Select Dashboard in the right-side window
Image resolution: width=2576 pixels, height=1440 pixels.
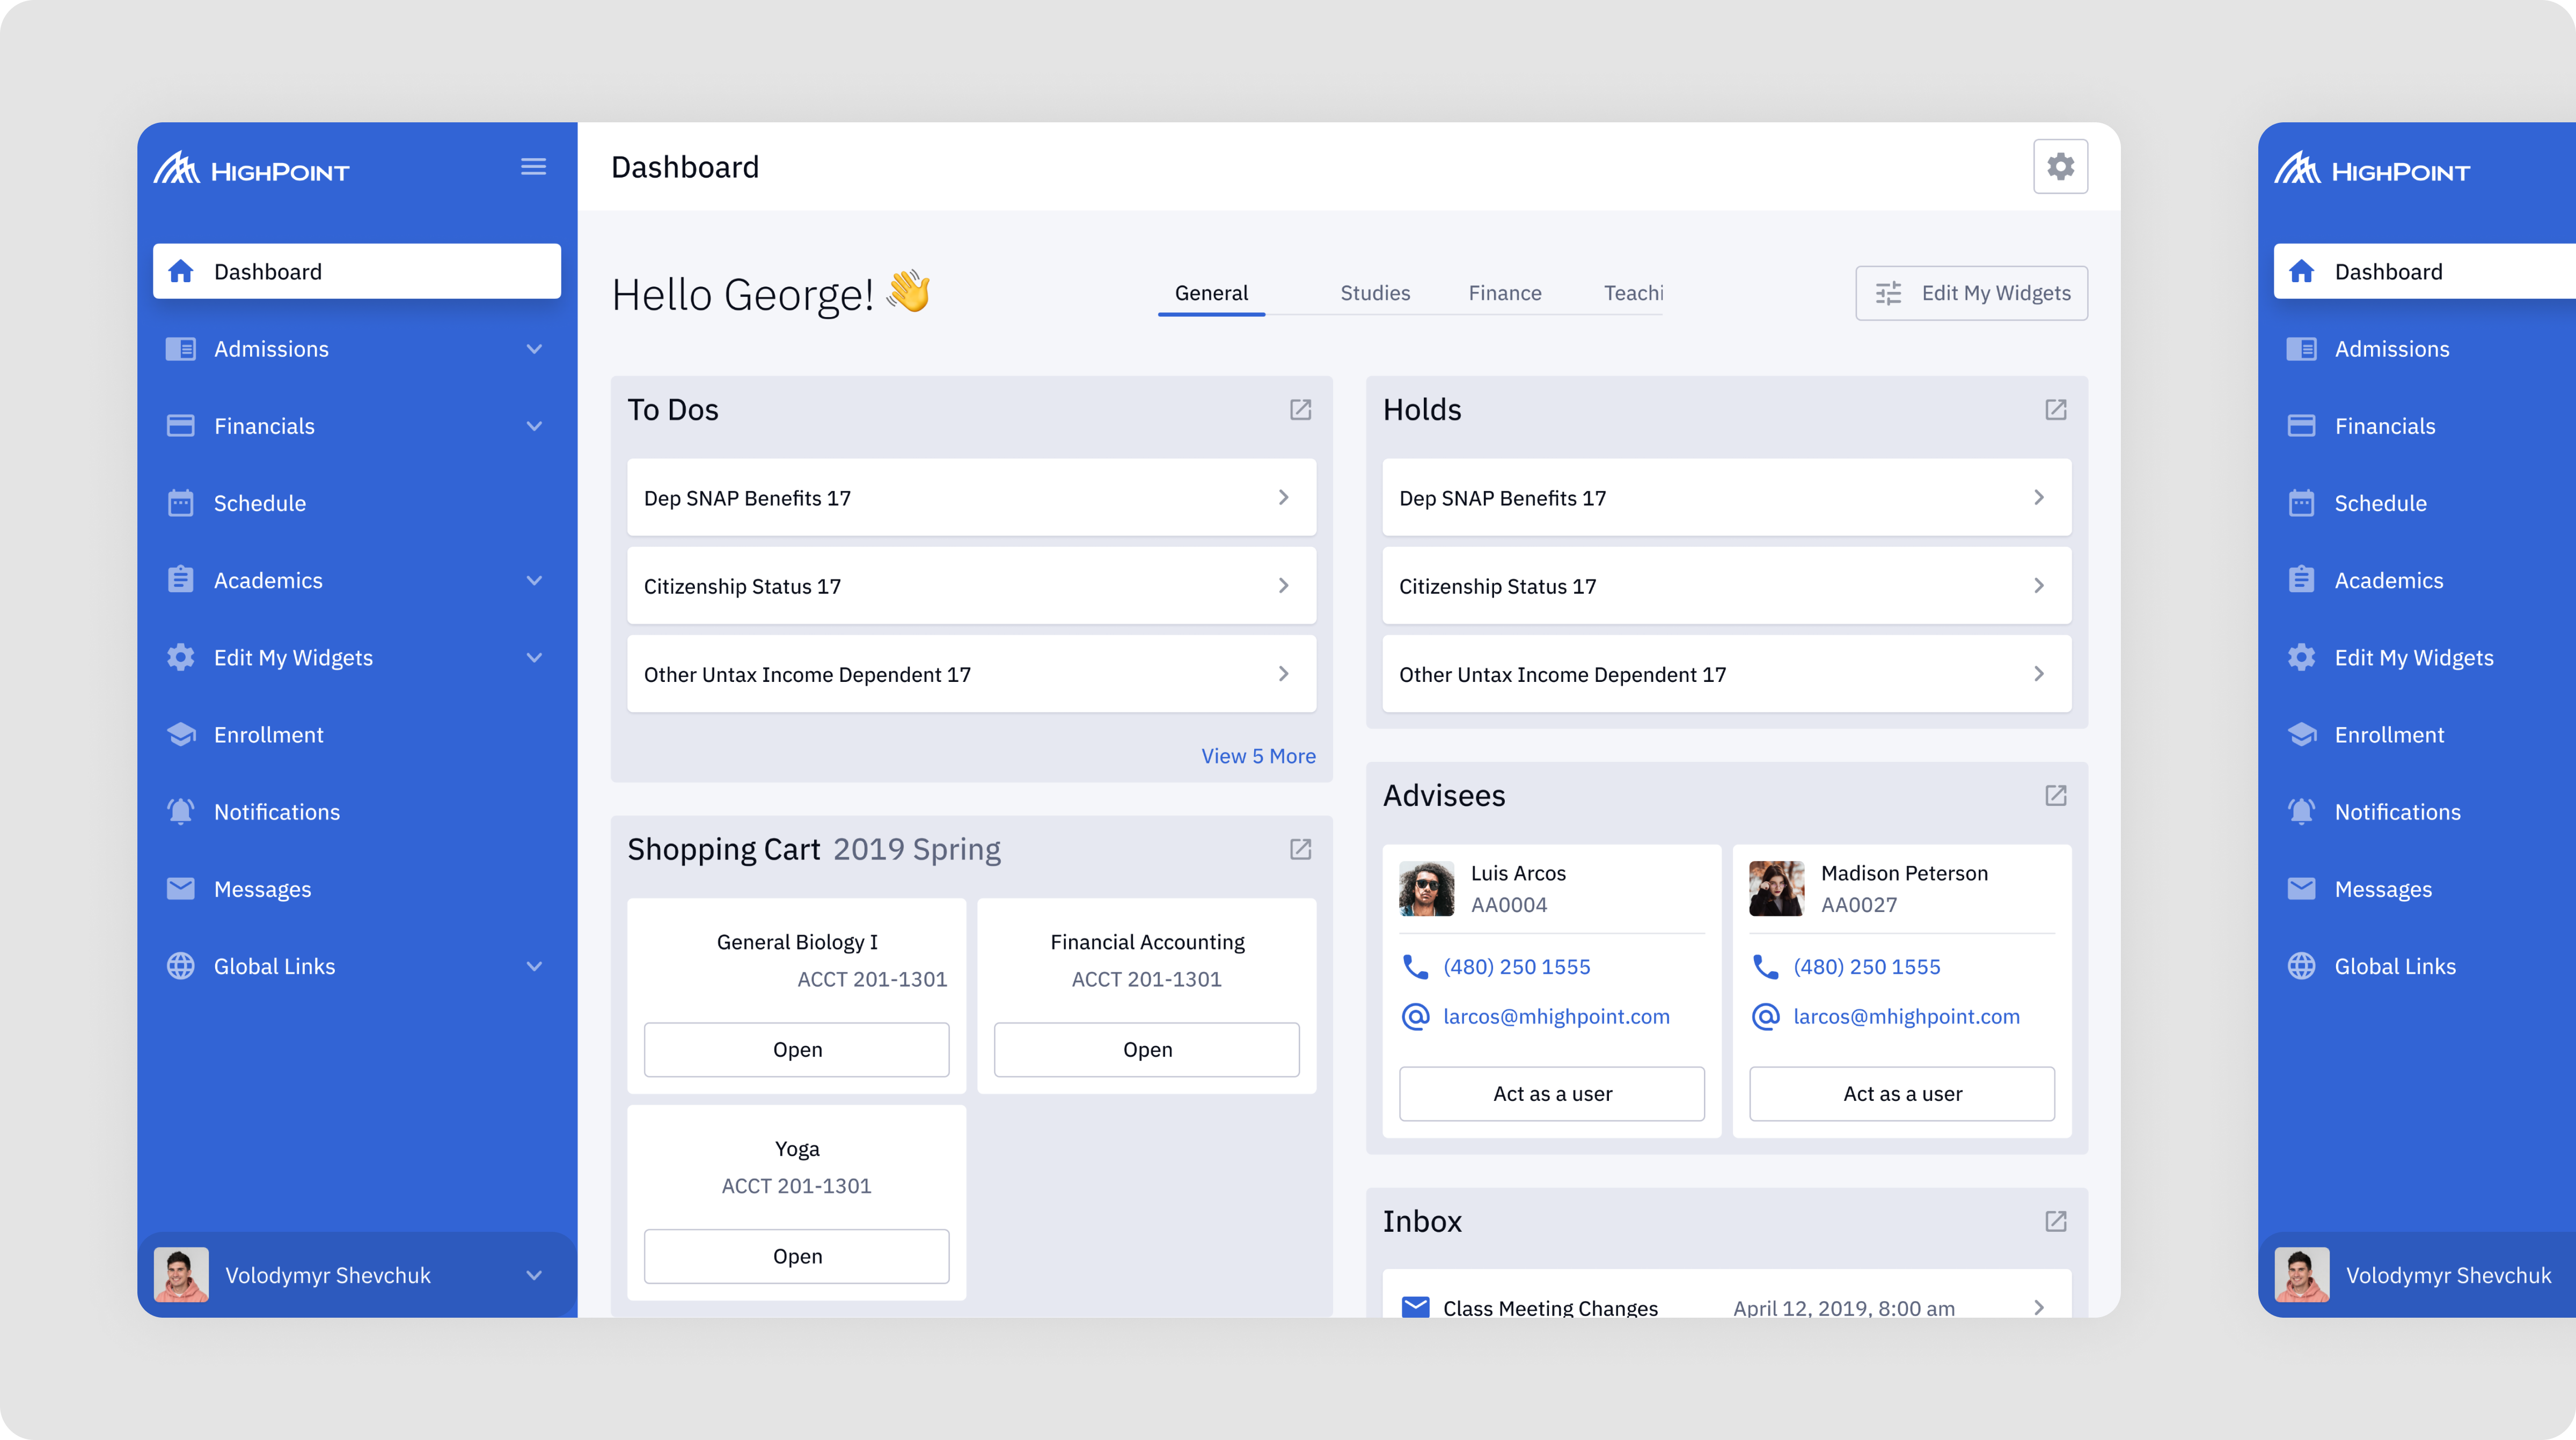(x=2425, y=271)
